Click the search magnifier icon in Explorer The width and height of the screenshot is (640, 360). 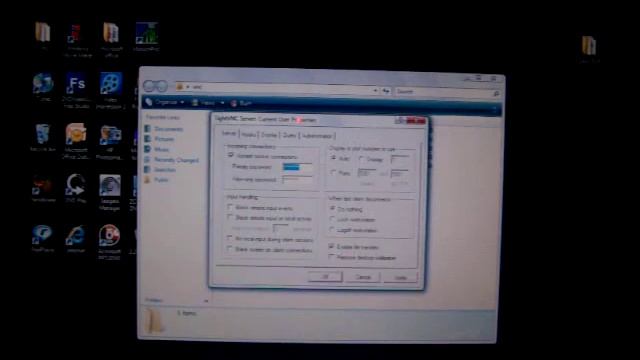pyautogui.click(x=496, y=94)
